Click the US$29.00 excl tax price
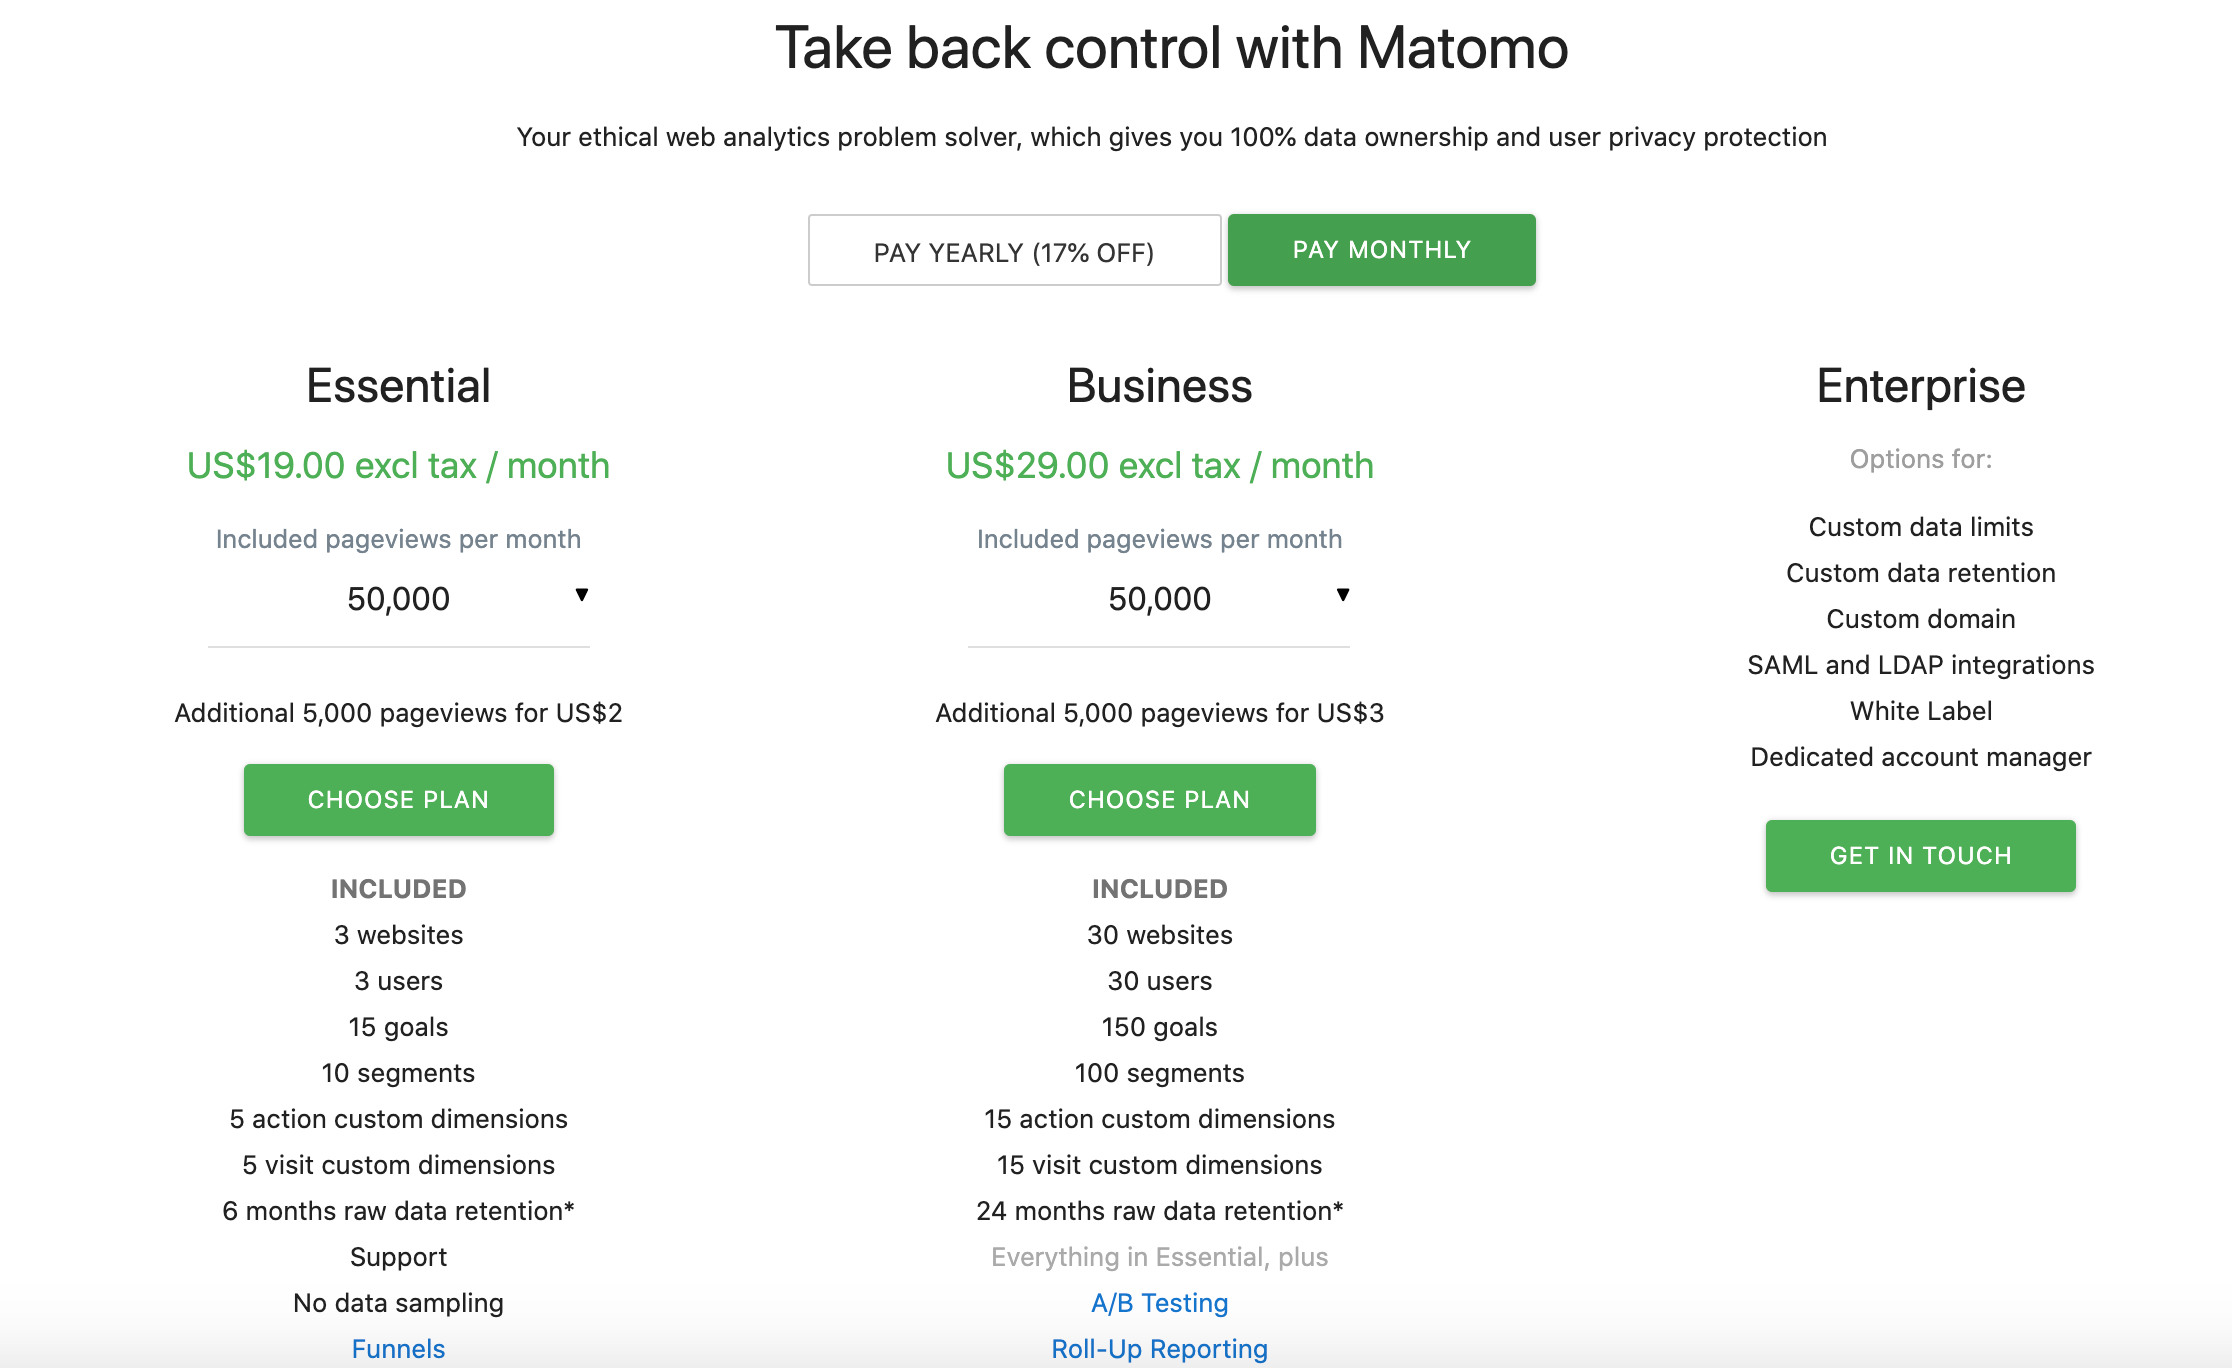The height and width of the screenshot is (1368, 2232). tap(1159, 466)
